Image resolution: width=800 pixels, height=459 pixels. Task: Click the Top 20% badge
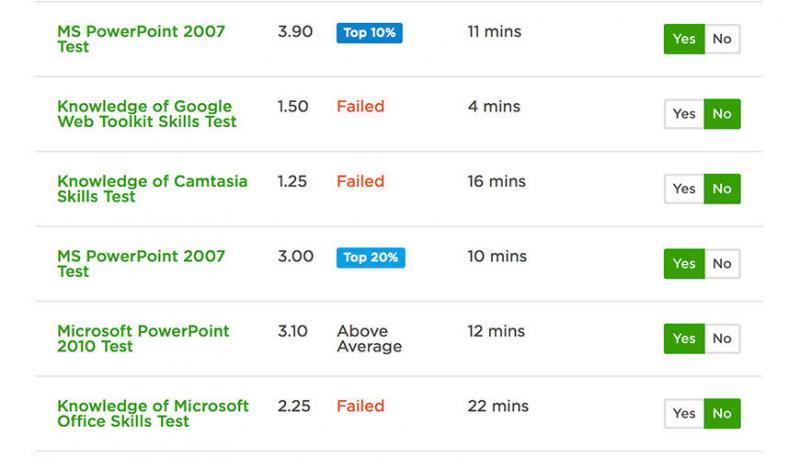click(x=370, y=258)
